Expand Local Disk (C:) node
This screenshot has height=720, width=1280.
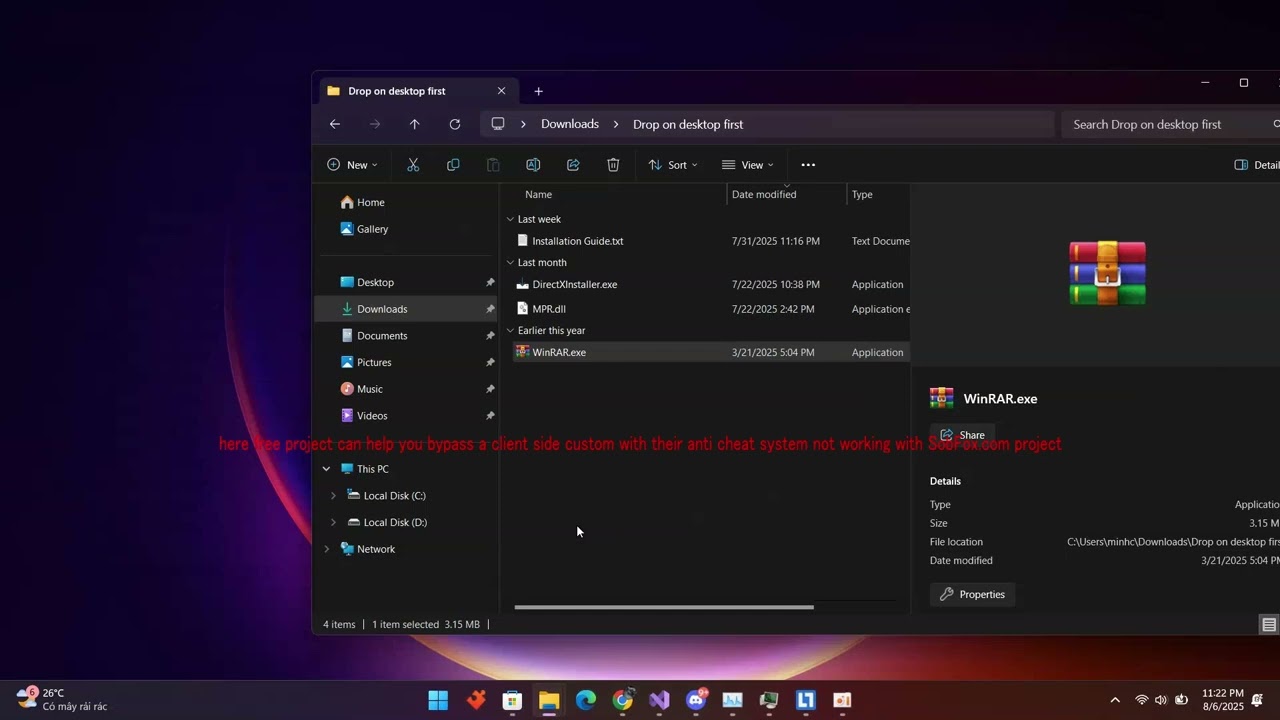point(333,496)
